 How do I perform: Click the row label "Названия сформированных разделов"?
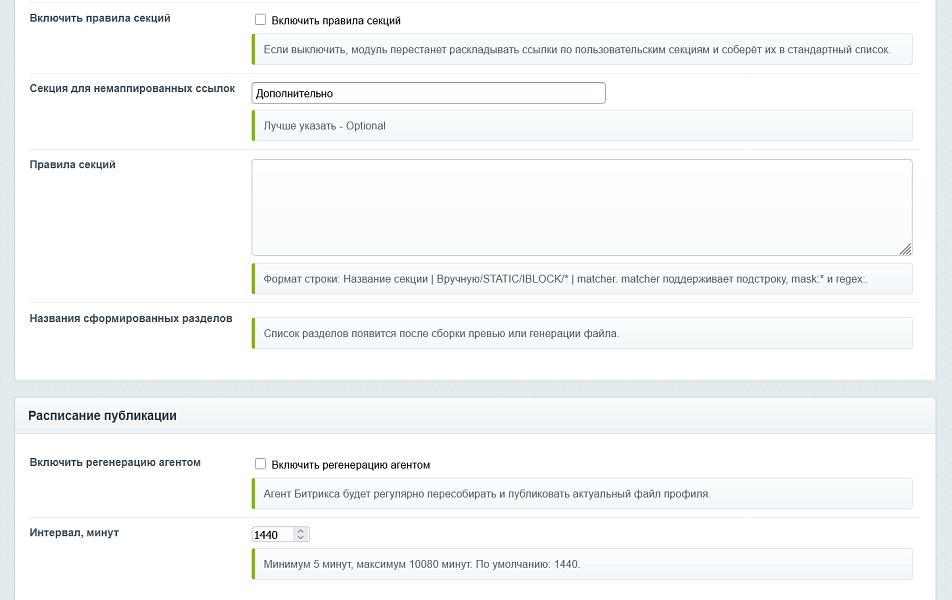131,319
